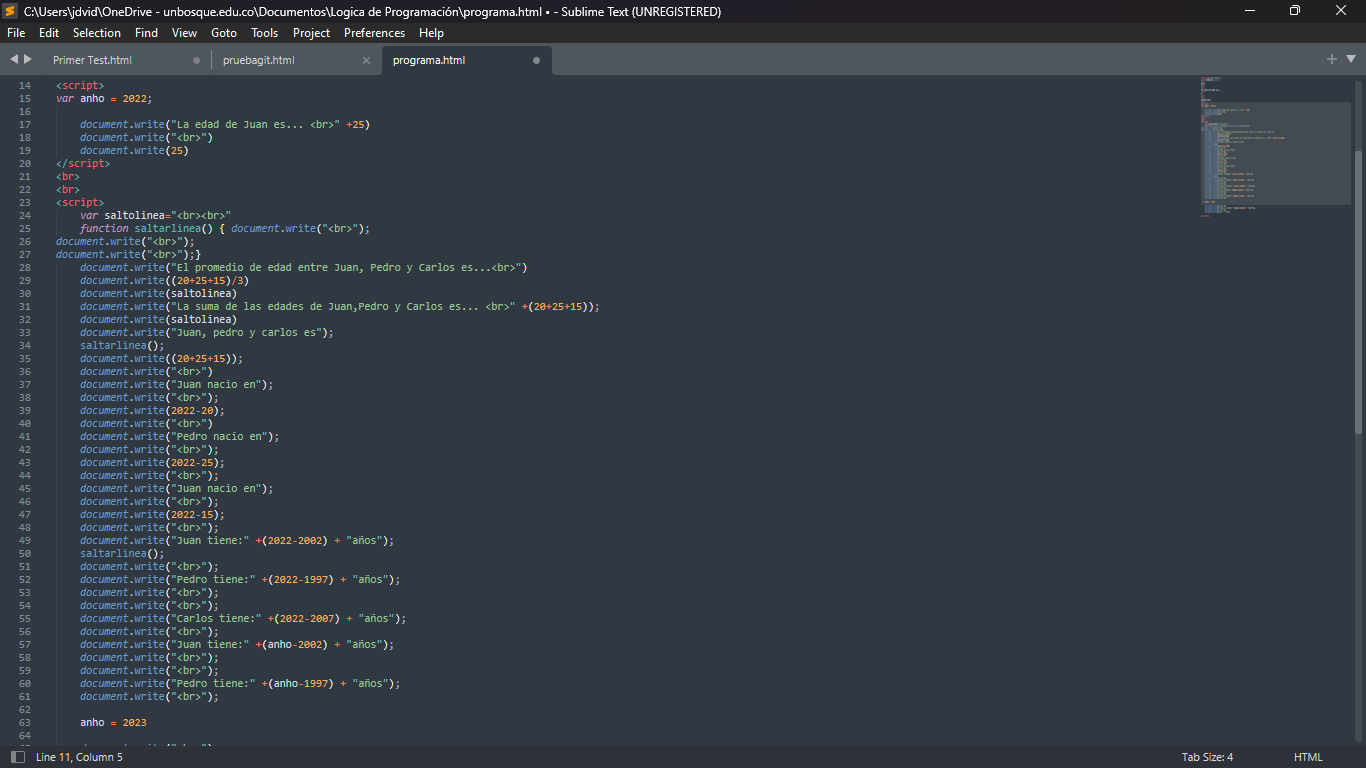Go to previous tab with left arrow

[14, 59]
